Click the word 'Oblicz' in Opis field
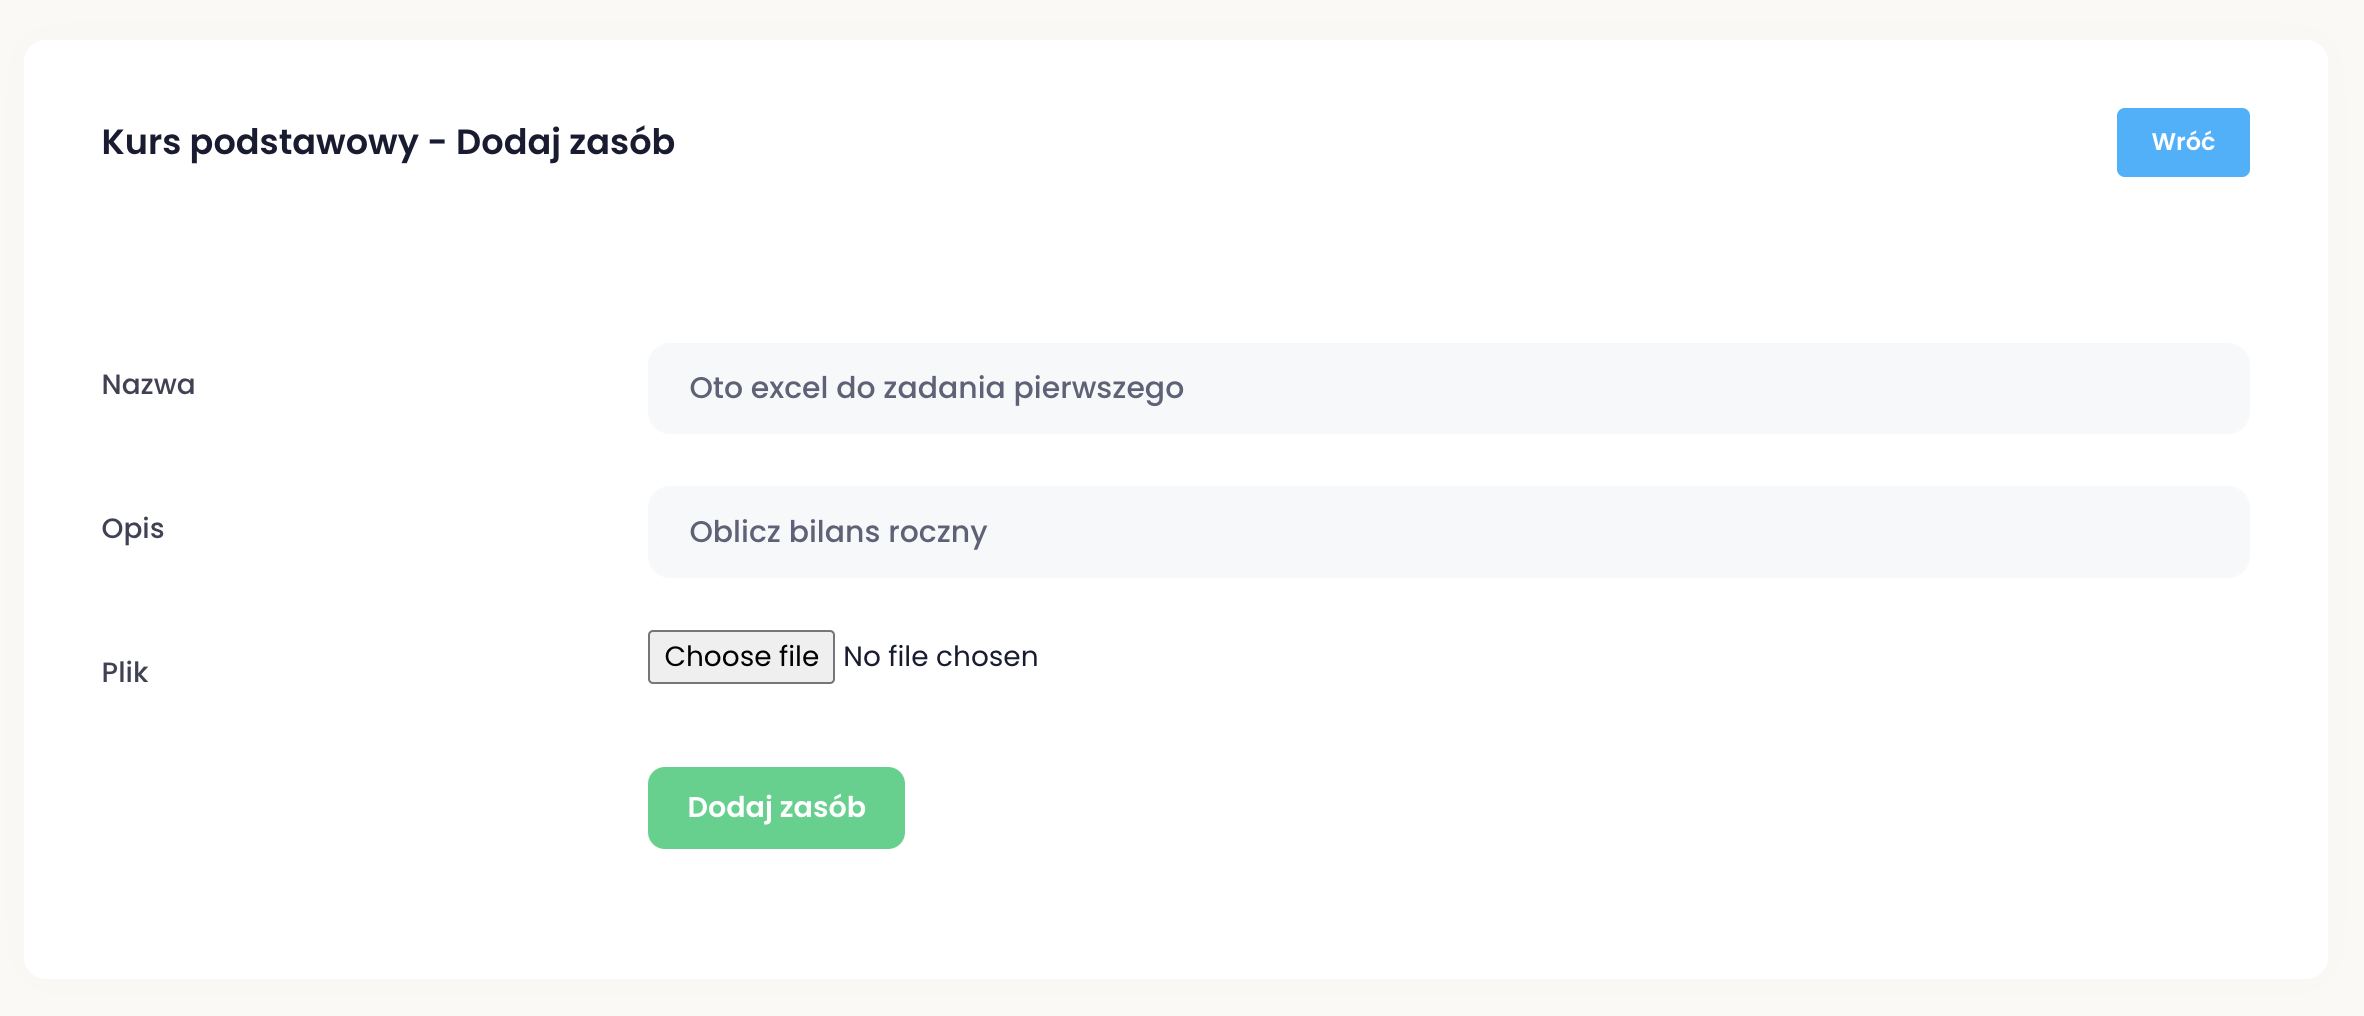The width and height of the screenshot is (2364, 1016). point(734,532)
